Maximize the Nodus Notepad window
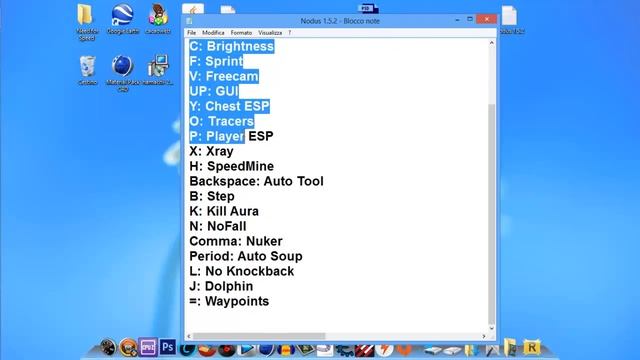The image size is (640, 360). pyautogui.click(x=470, y=19)
